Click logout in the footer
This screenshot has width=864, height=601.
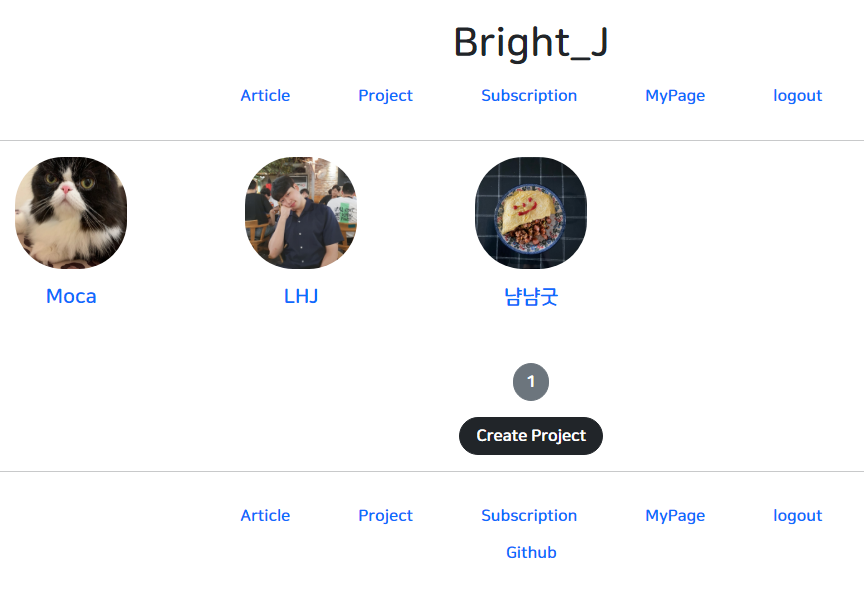click(x=797, y=515)
